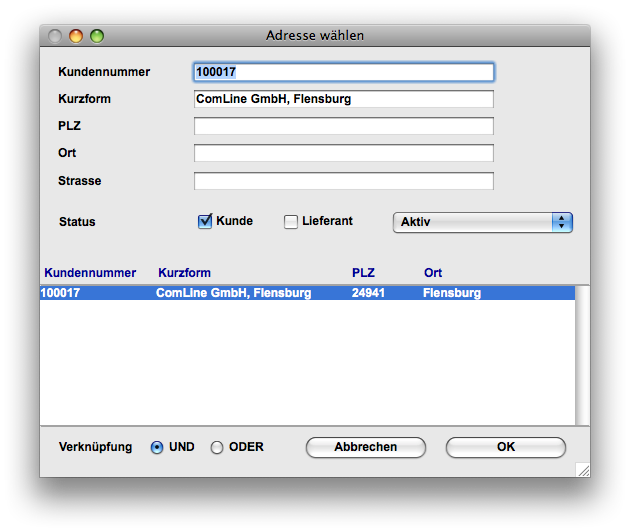Click the Kundennummer input field
Image resolution: width=630 pixels, height=532 pixels.
tap(343, 72)
